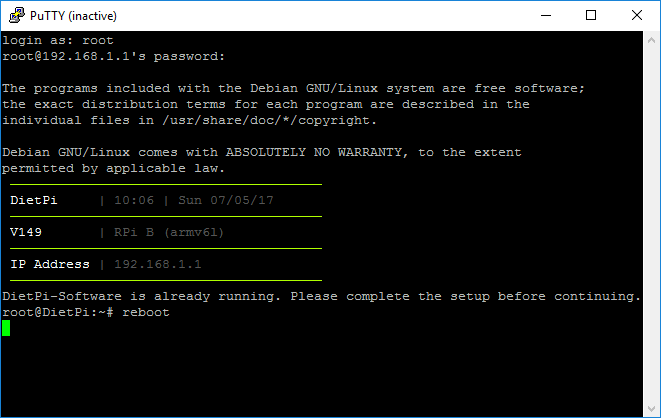The width and height of the screenshot is (661, 418).
Task: Click the 10:06 time in the banner
Action: point(134,200)
